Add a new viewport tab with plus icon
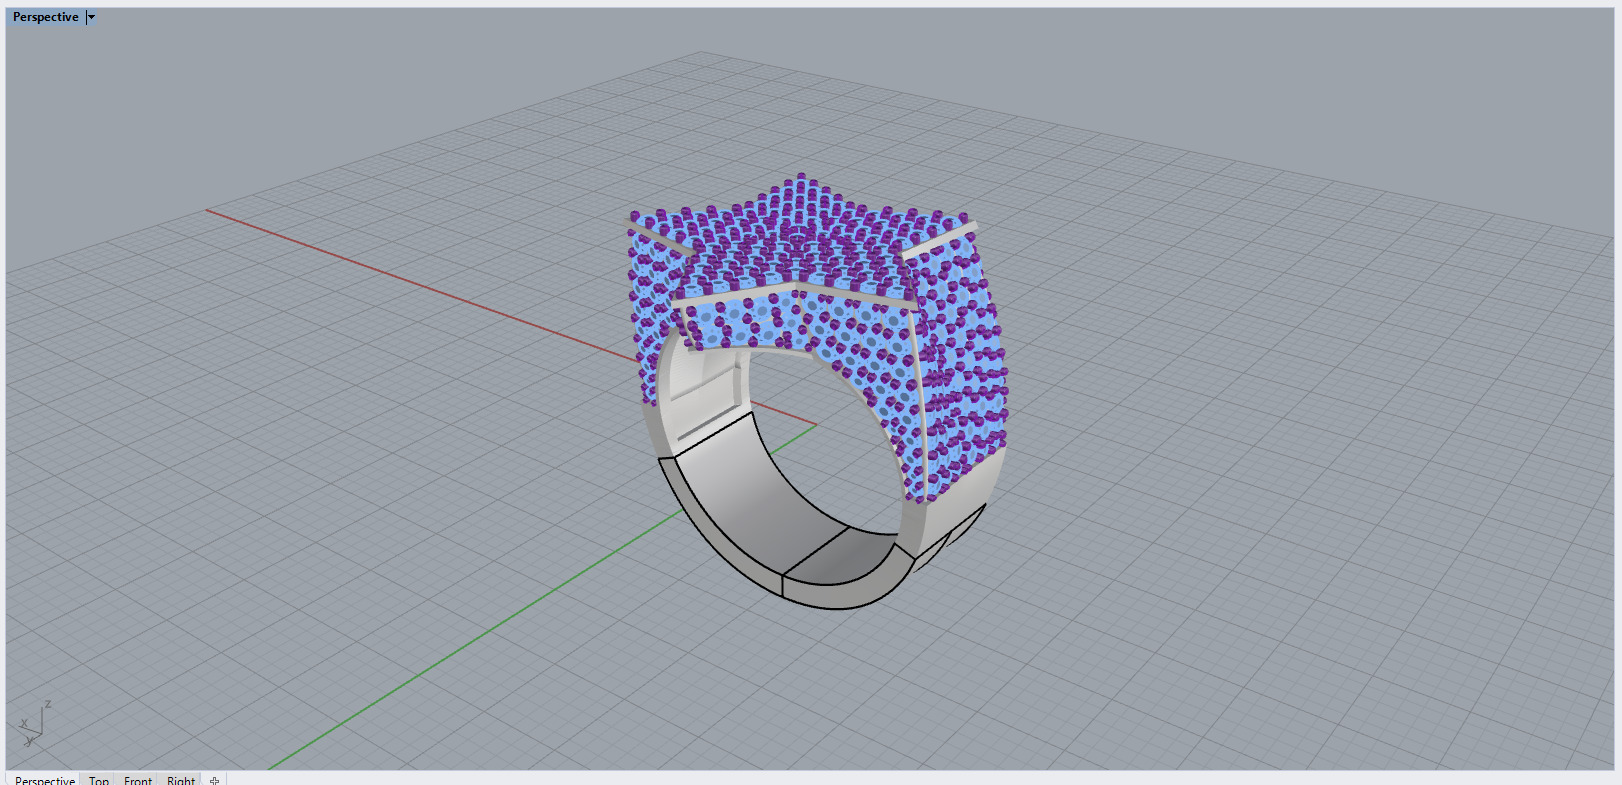 [x=214, y=780]
